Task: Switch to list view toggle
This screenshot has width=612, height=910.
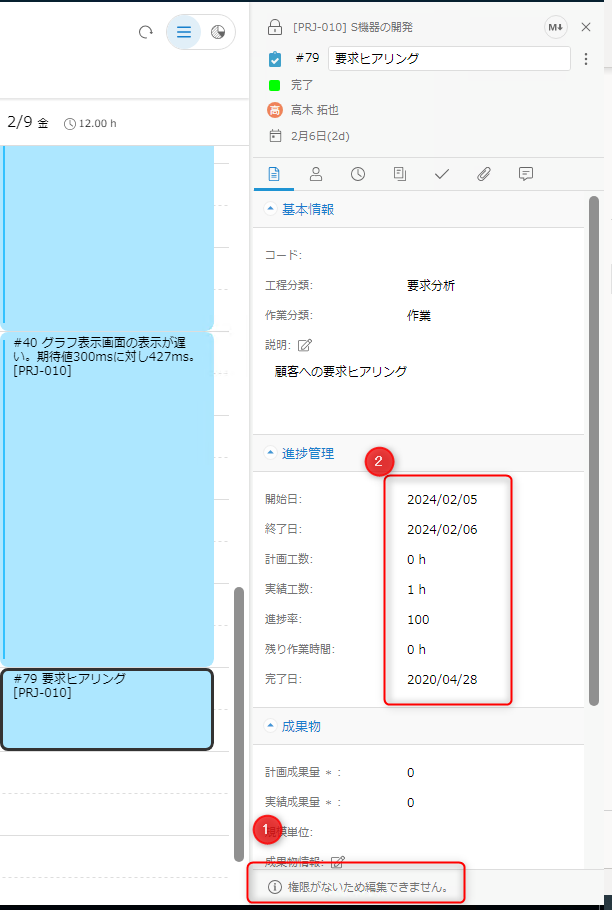Action: point(183,33)
